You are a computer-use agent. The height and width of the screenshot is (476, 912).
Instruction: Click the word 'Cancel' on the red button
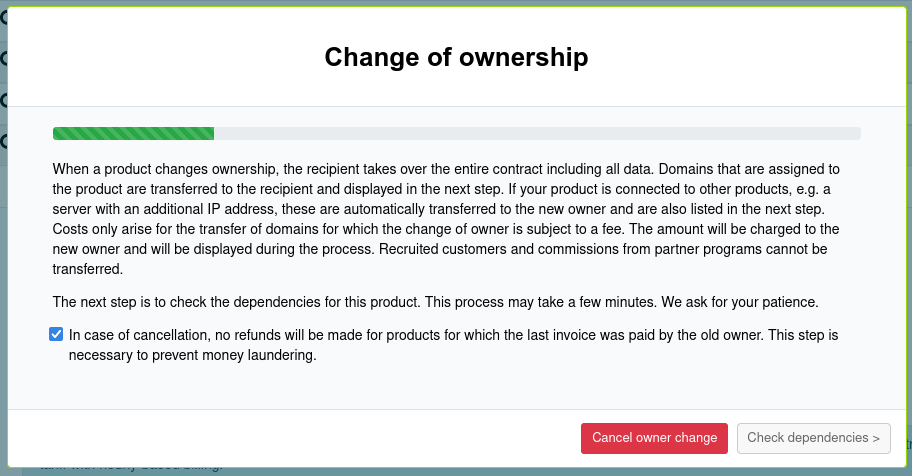612,438
